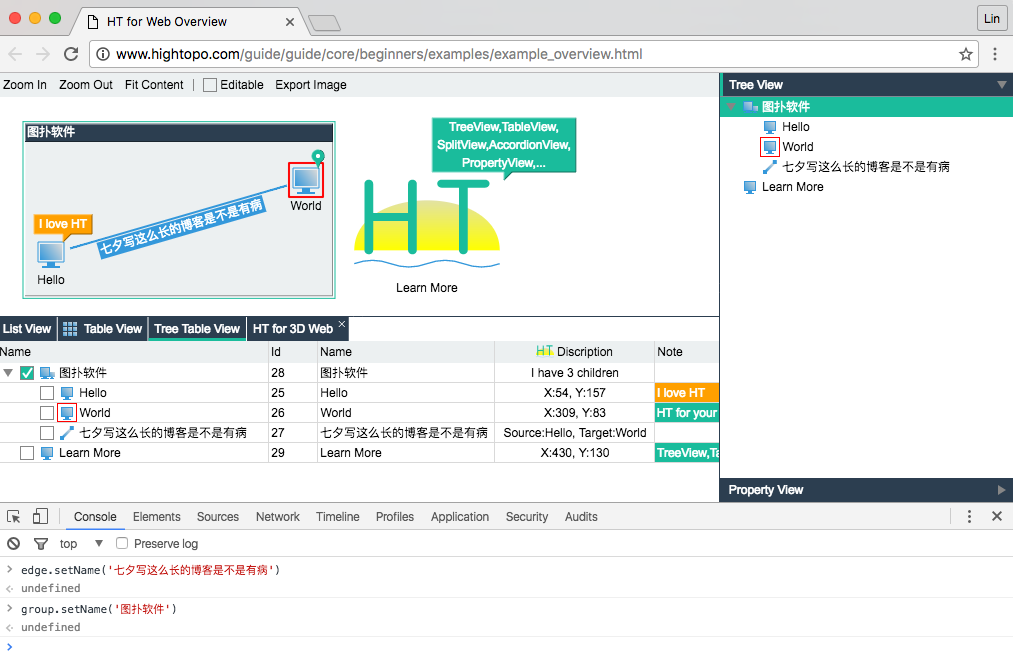Switch to the Tree Table View tab
Image resolution: width=1013 pixels, height=658 pixels.
coord(196,328)
